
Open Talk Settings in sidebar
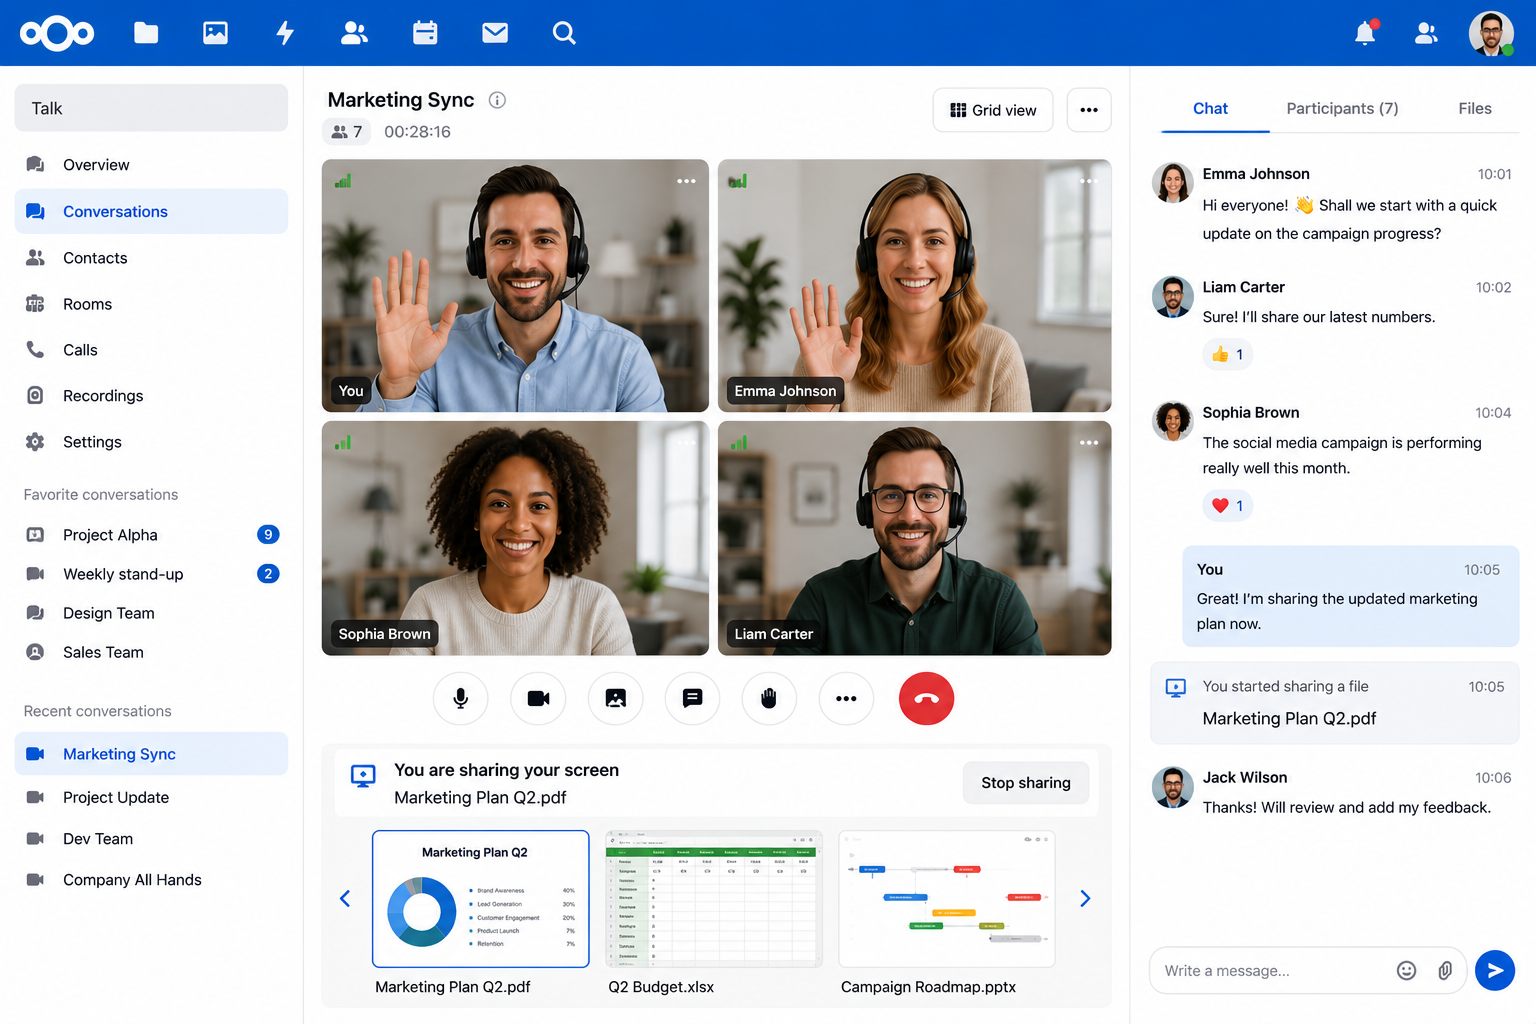pos(151,442)
